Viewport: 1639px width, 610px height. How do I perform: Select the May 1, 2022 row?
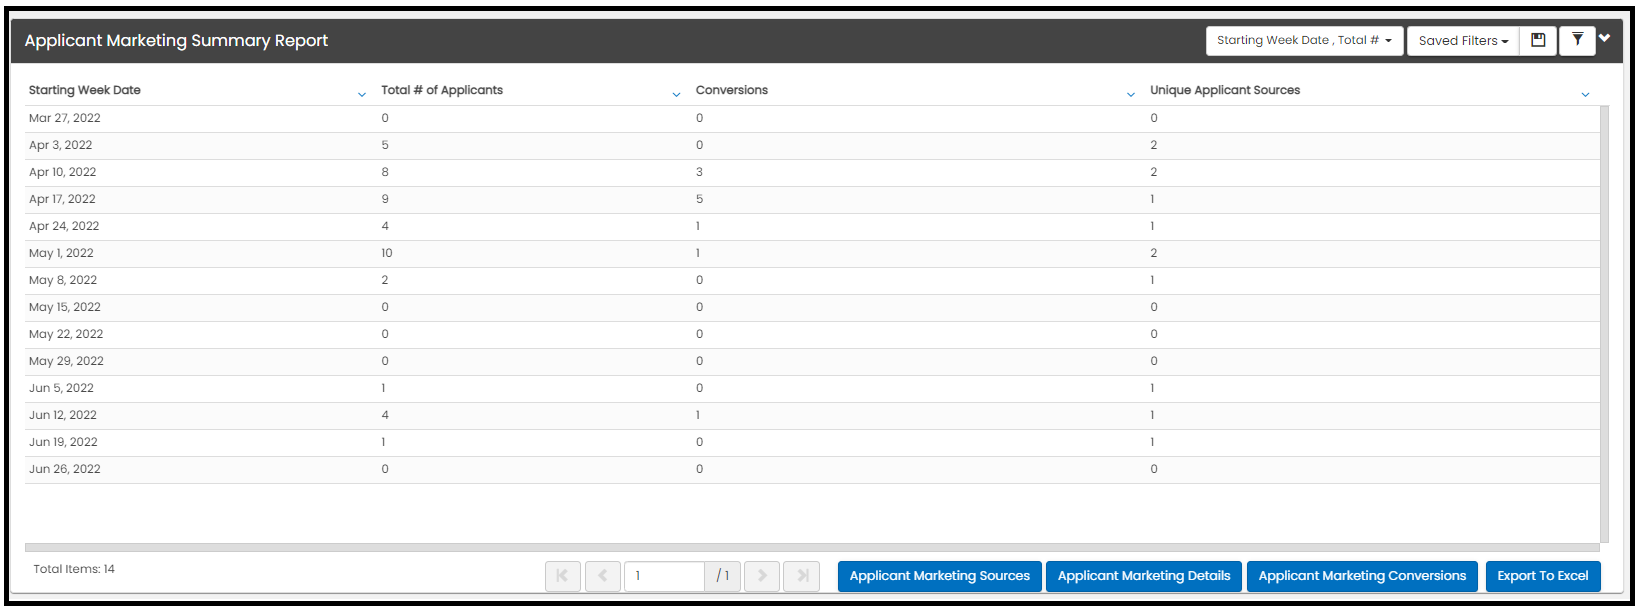(x=811, y=253)
